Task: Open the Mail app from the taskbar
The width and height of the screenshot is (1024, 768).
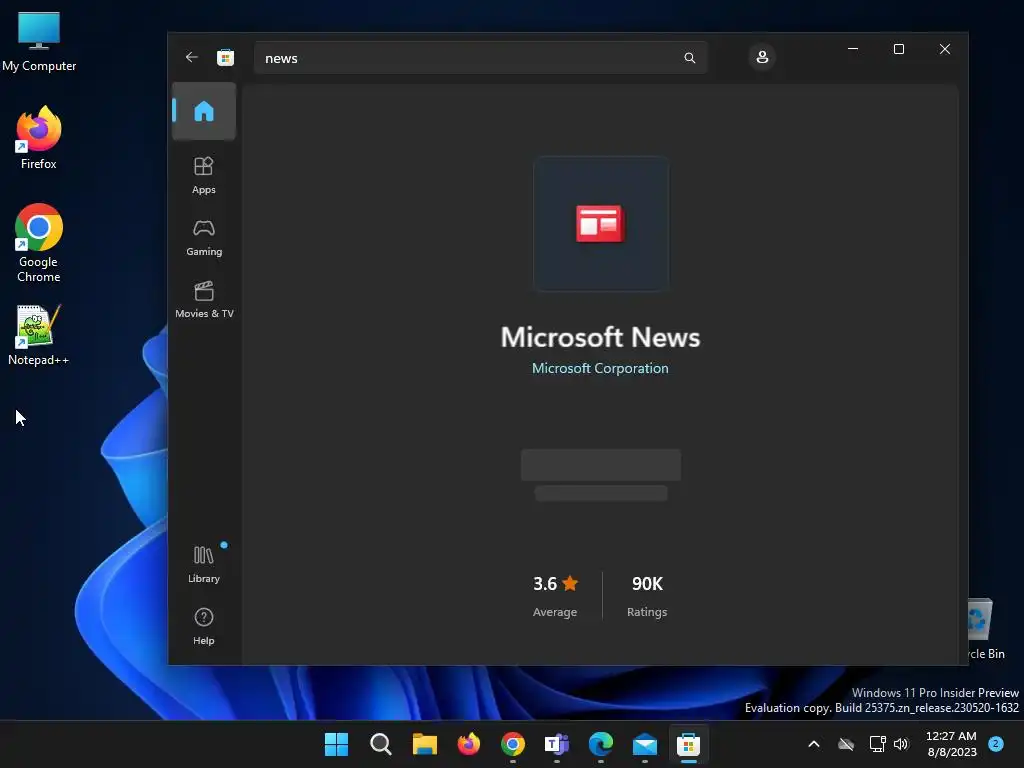Action: [645, 744]
